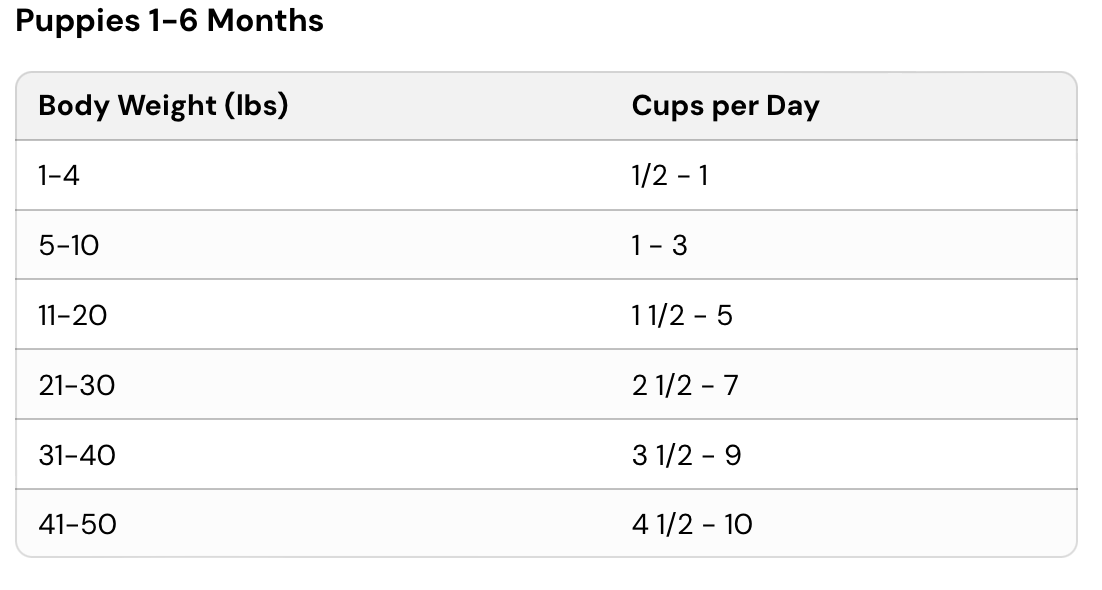Click the '1 1/2 - 5' cups cell

coord(682,316)
